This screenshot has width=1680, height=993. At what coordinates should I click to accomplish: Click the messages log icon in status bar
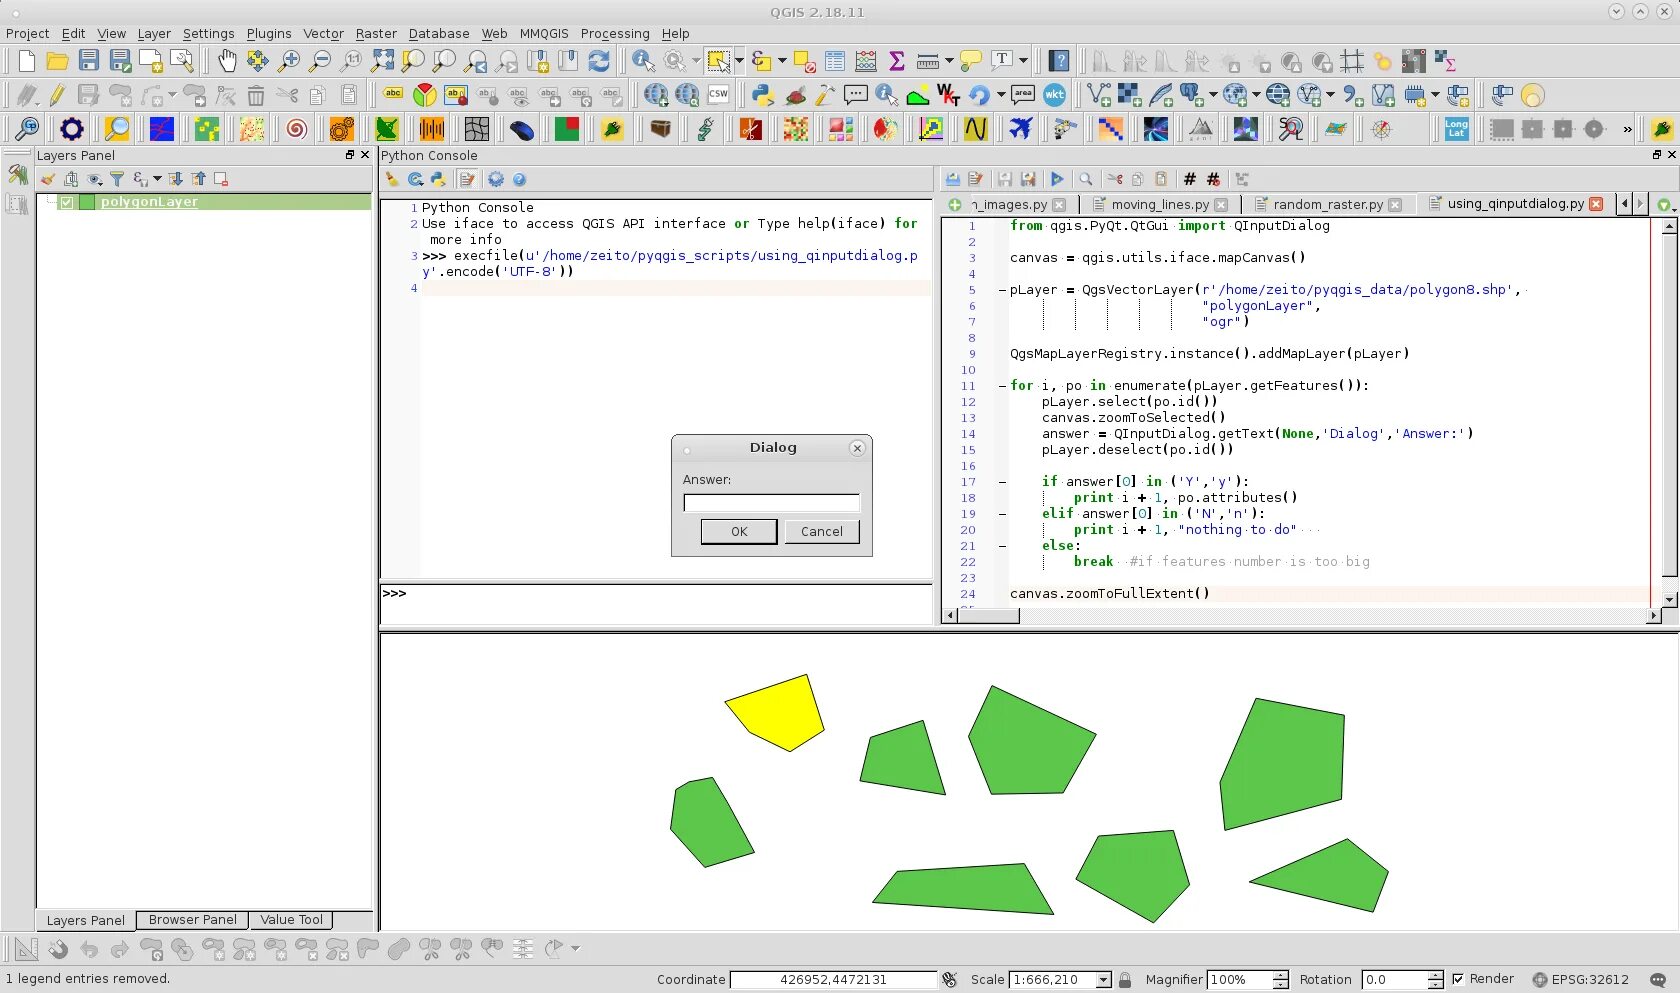(1658, 980)
